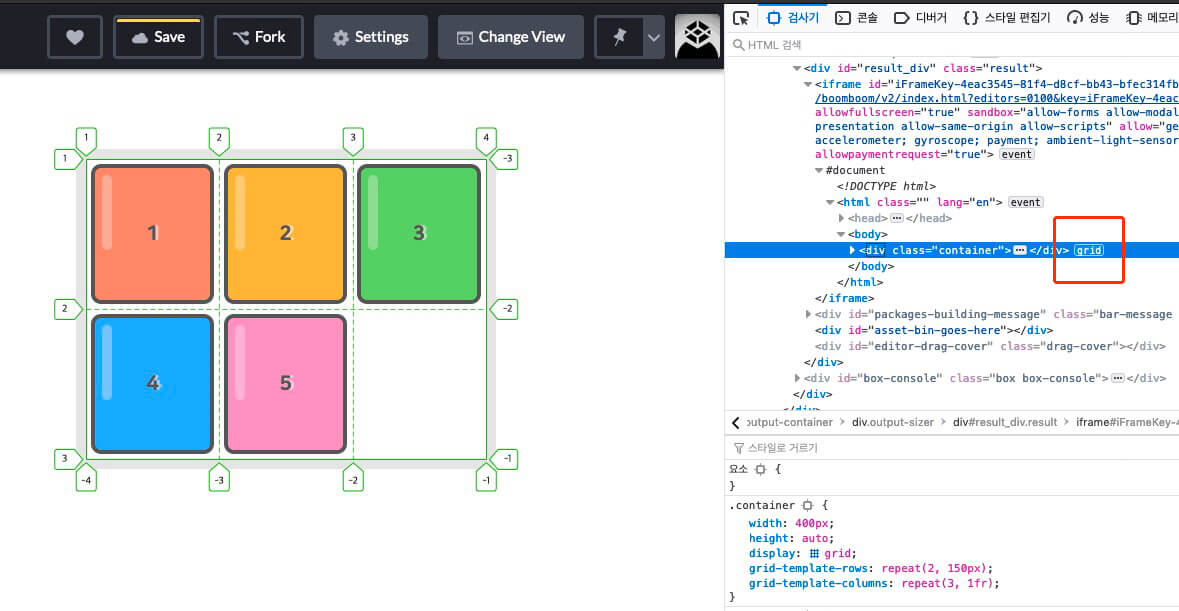The height and width of the screenshot is (611, 1179).
Task: Fork the current pen
Action: click(x=258, y=36)
